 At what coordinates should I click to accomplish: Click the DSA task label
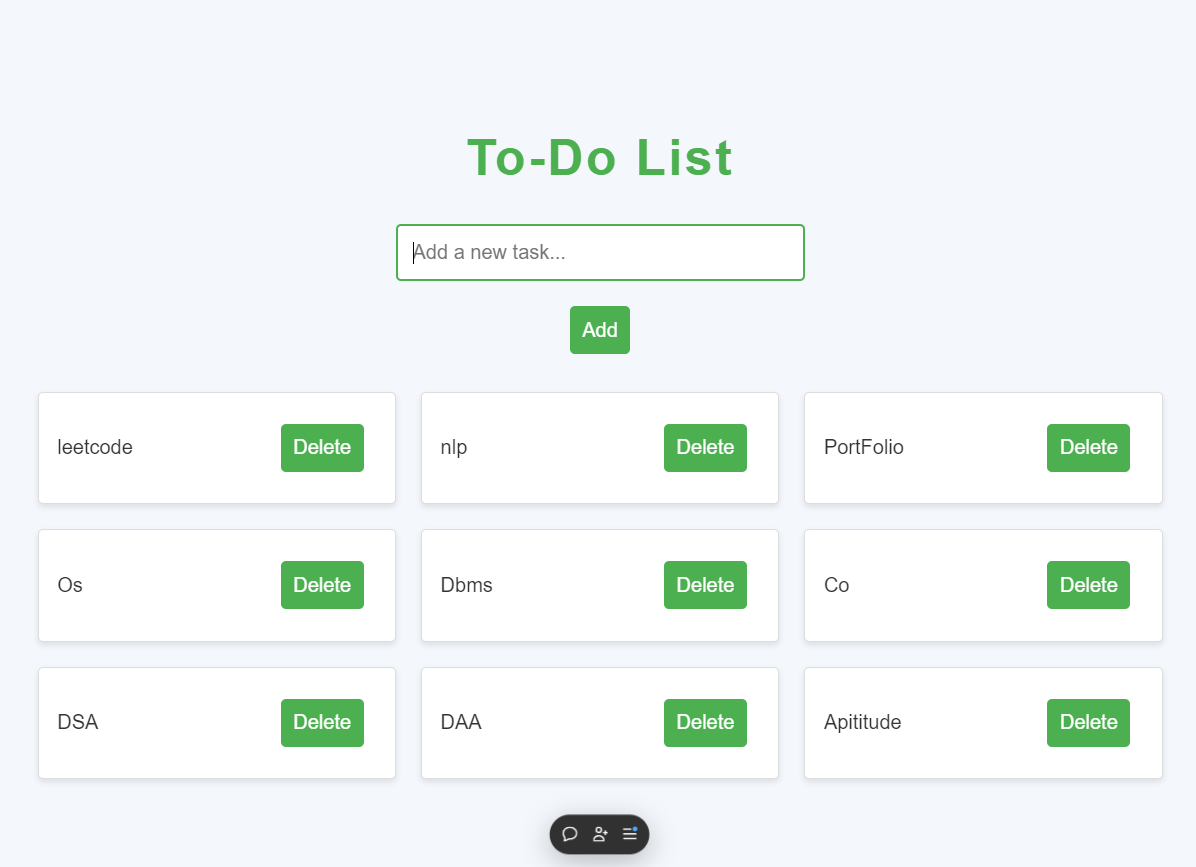[78, 722]
